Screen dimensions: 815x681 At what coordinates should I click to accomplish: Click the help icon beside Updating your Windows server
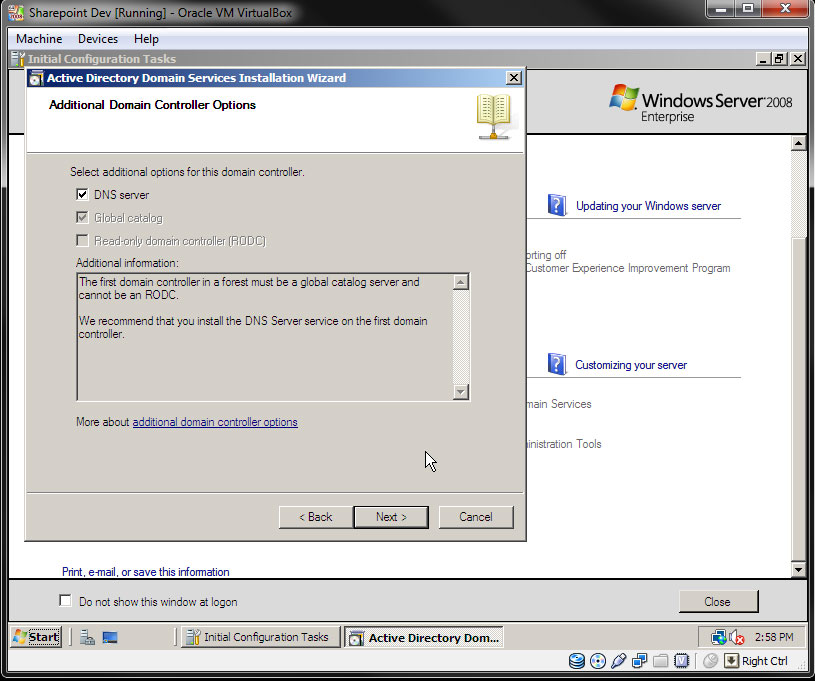click(x=557, y=205)
